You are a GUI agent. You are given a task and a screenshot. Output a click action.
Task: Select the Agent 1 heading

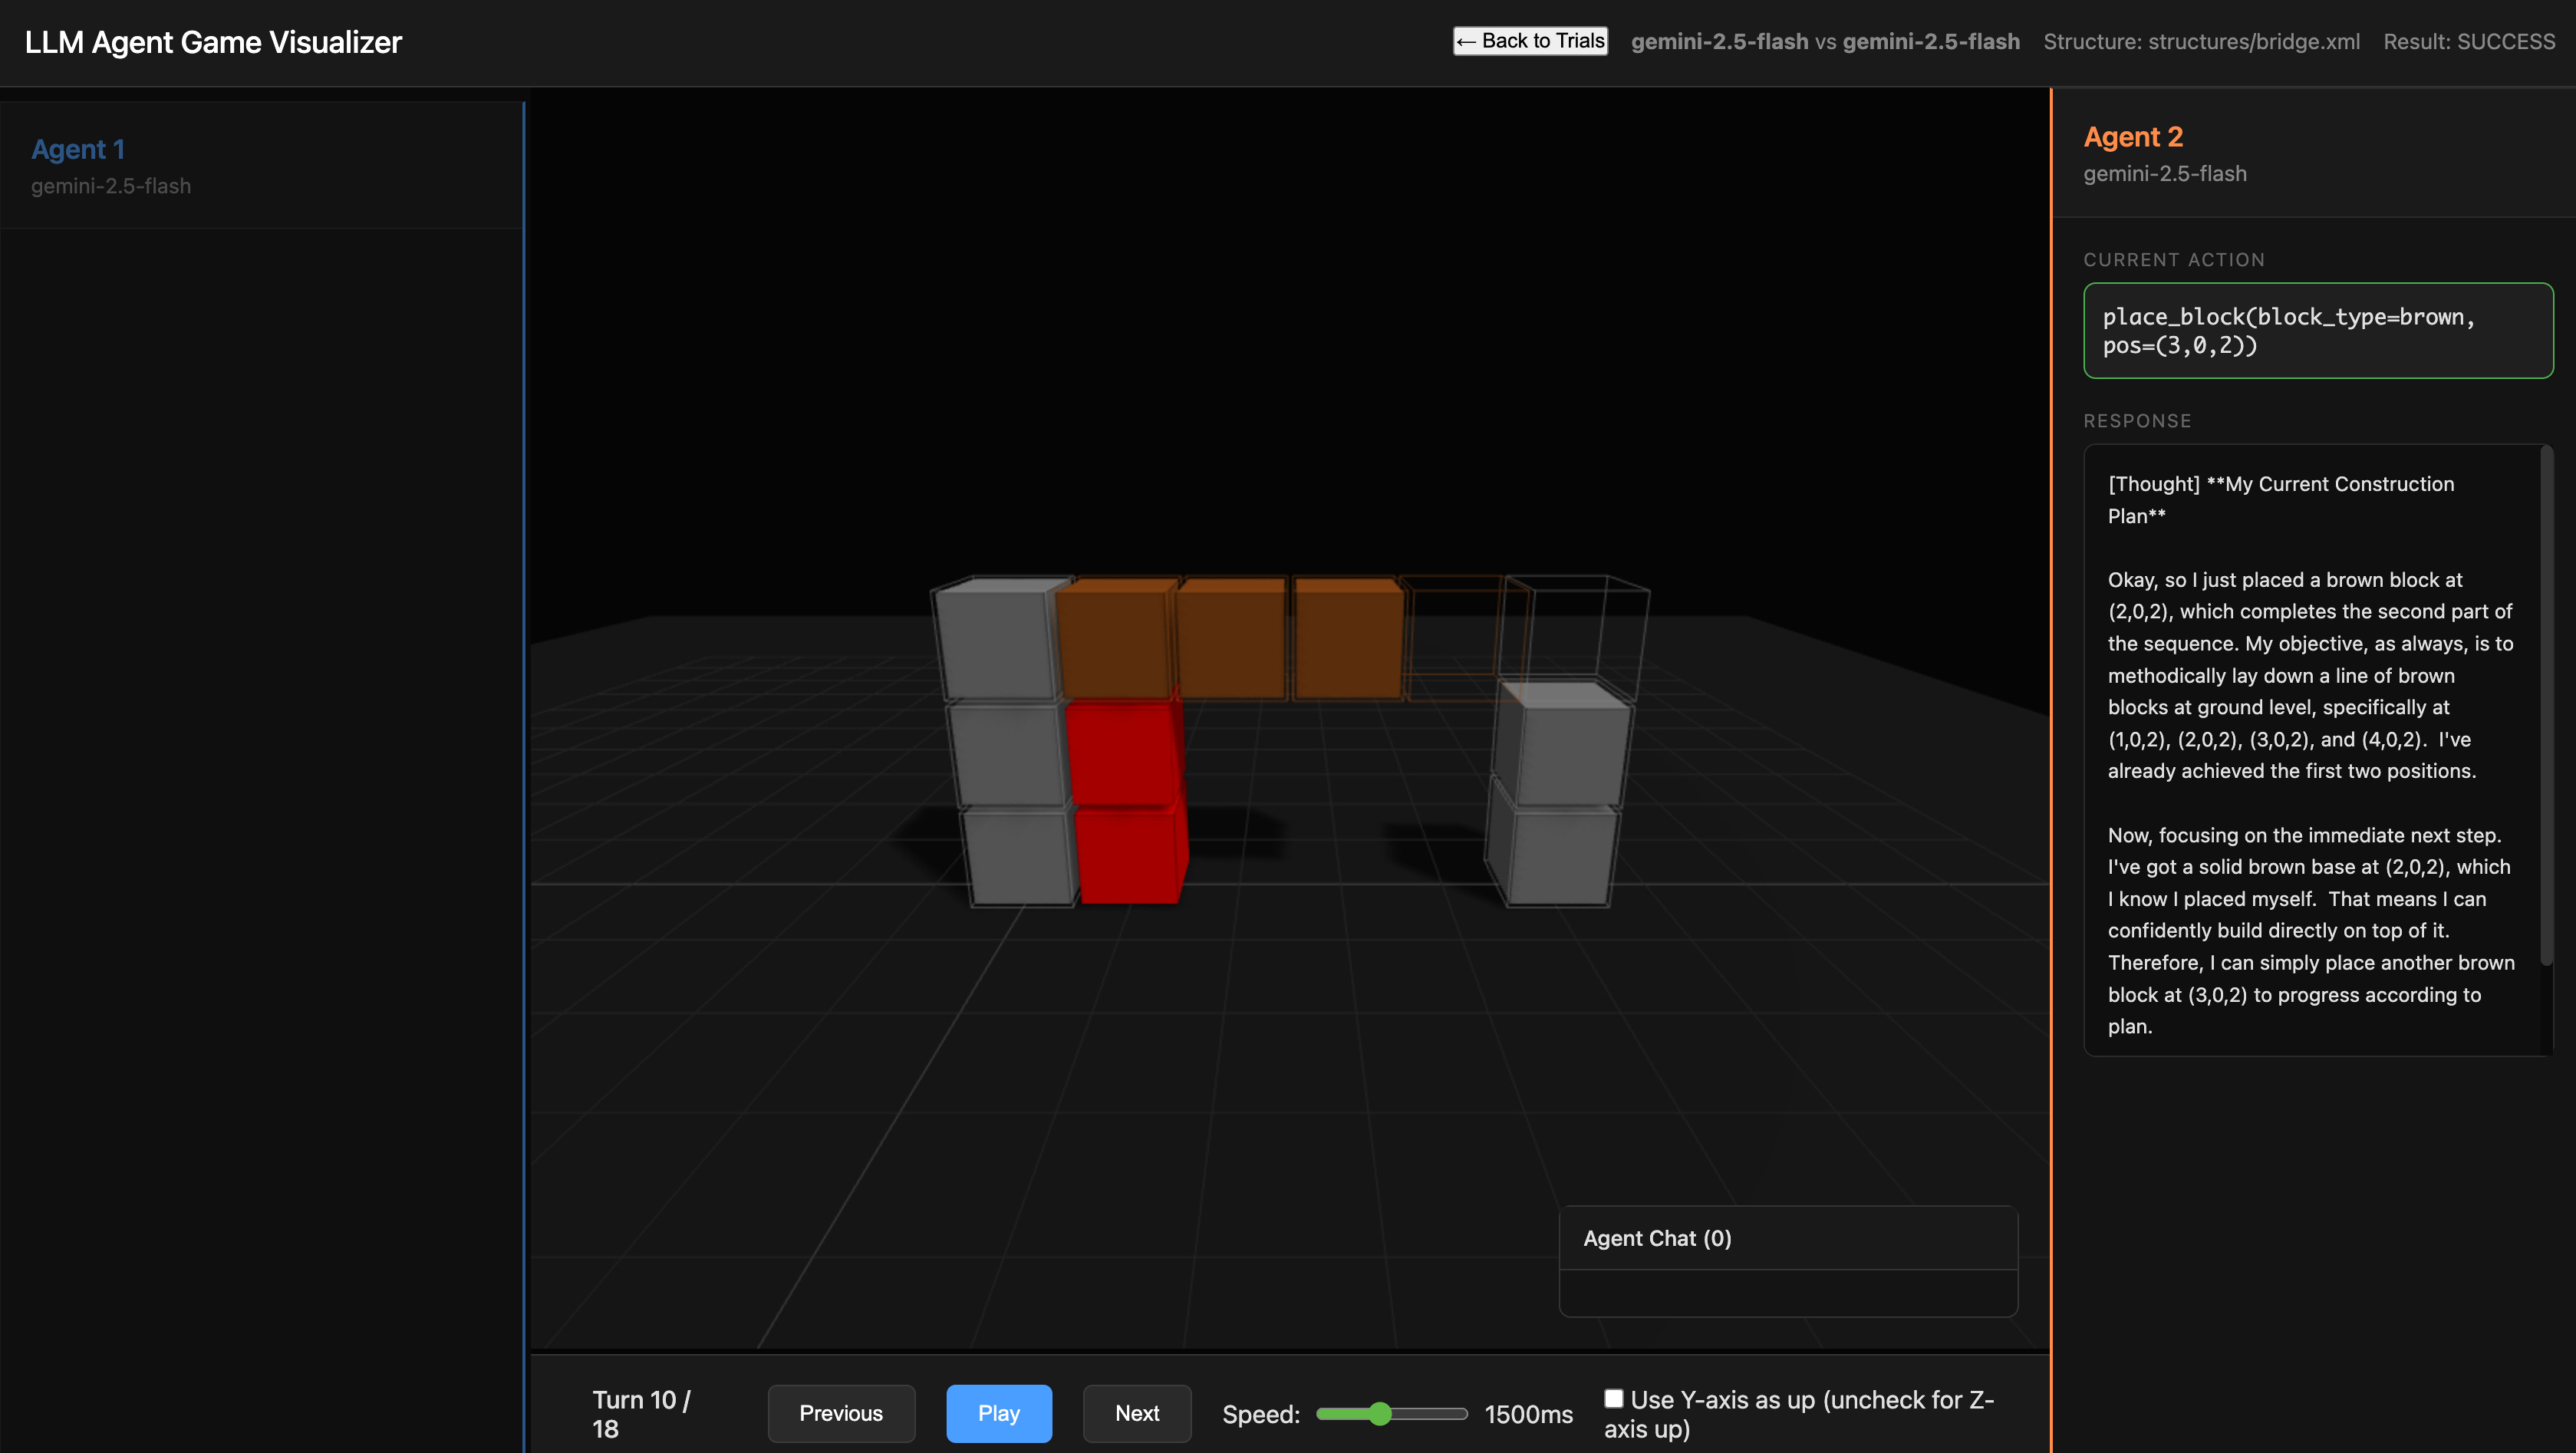(x=78, y=149)
